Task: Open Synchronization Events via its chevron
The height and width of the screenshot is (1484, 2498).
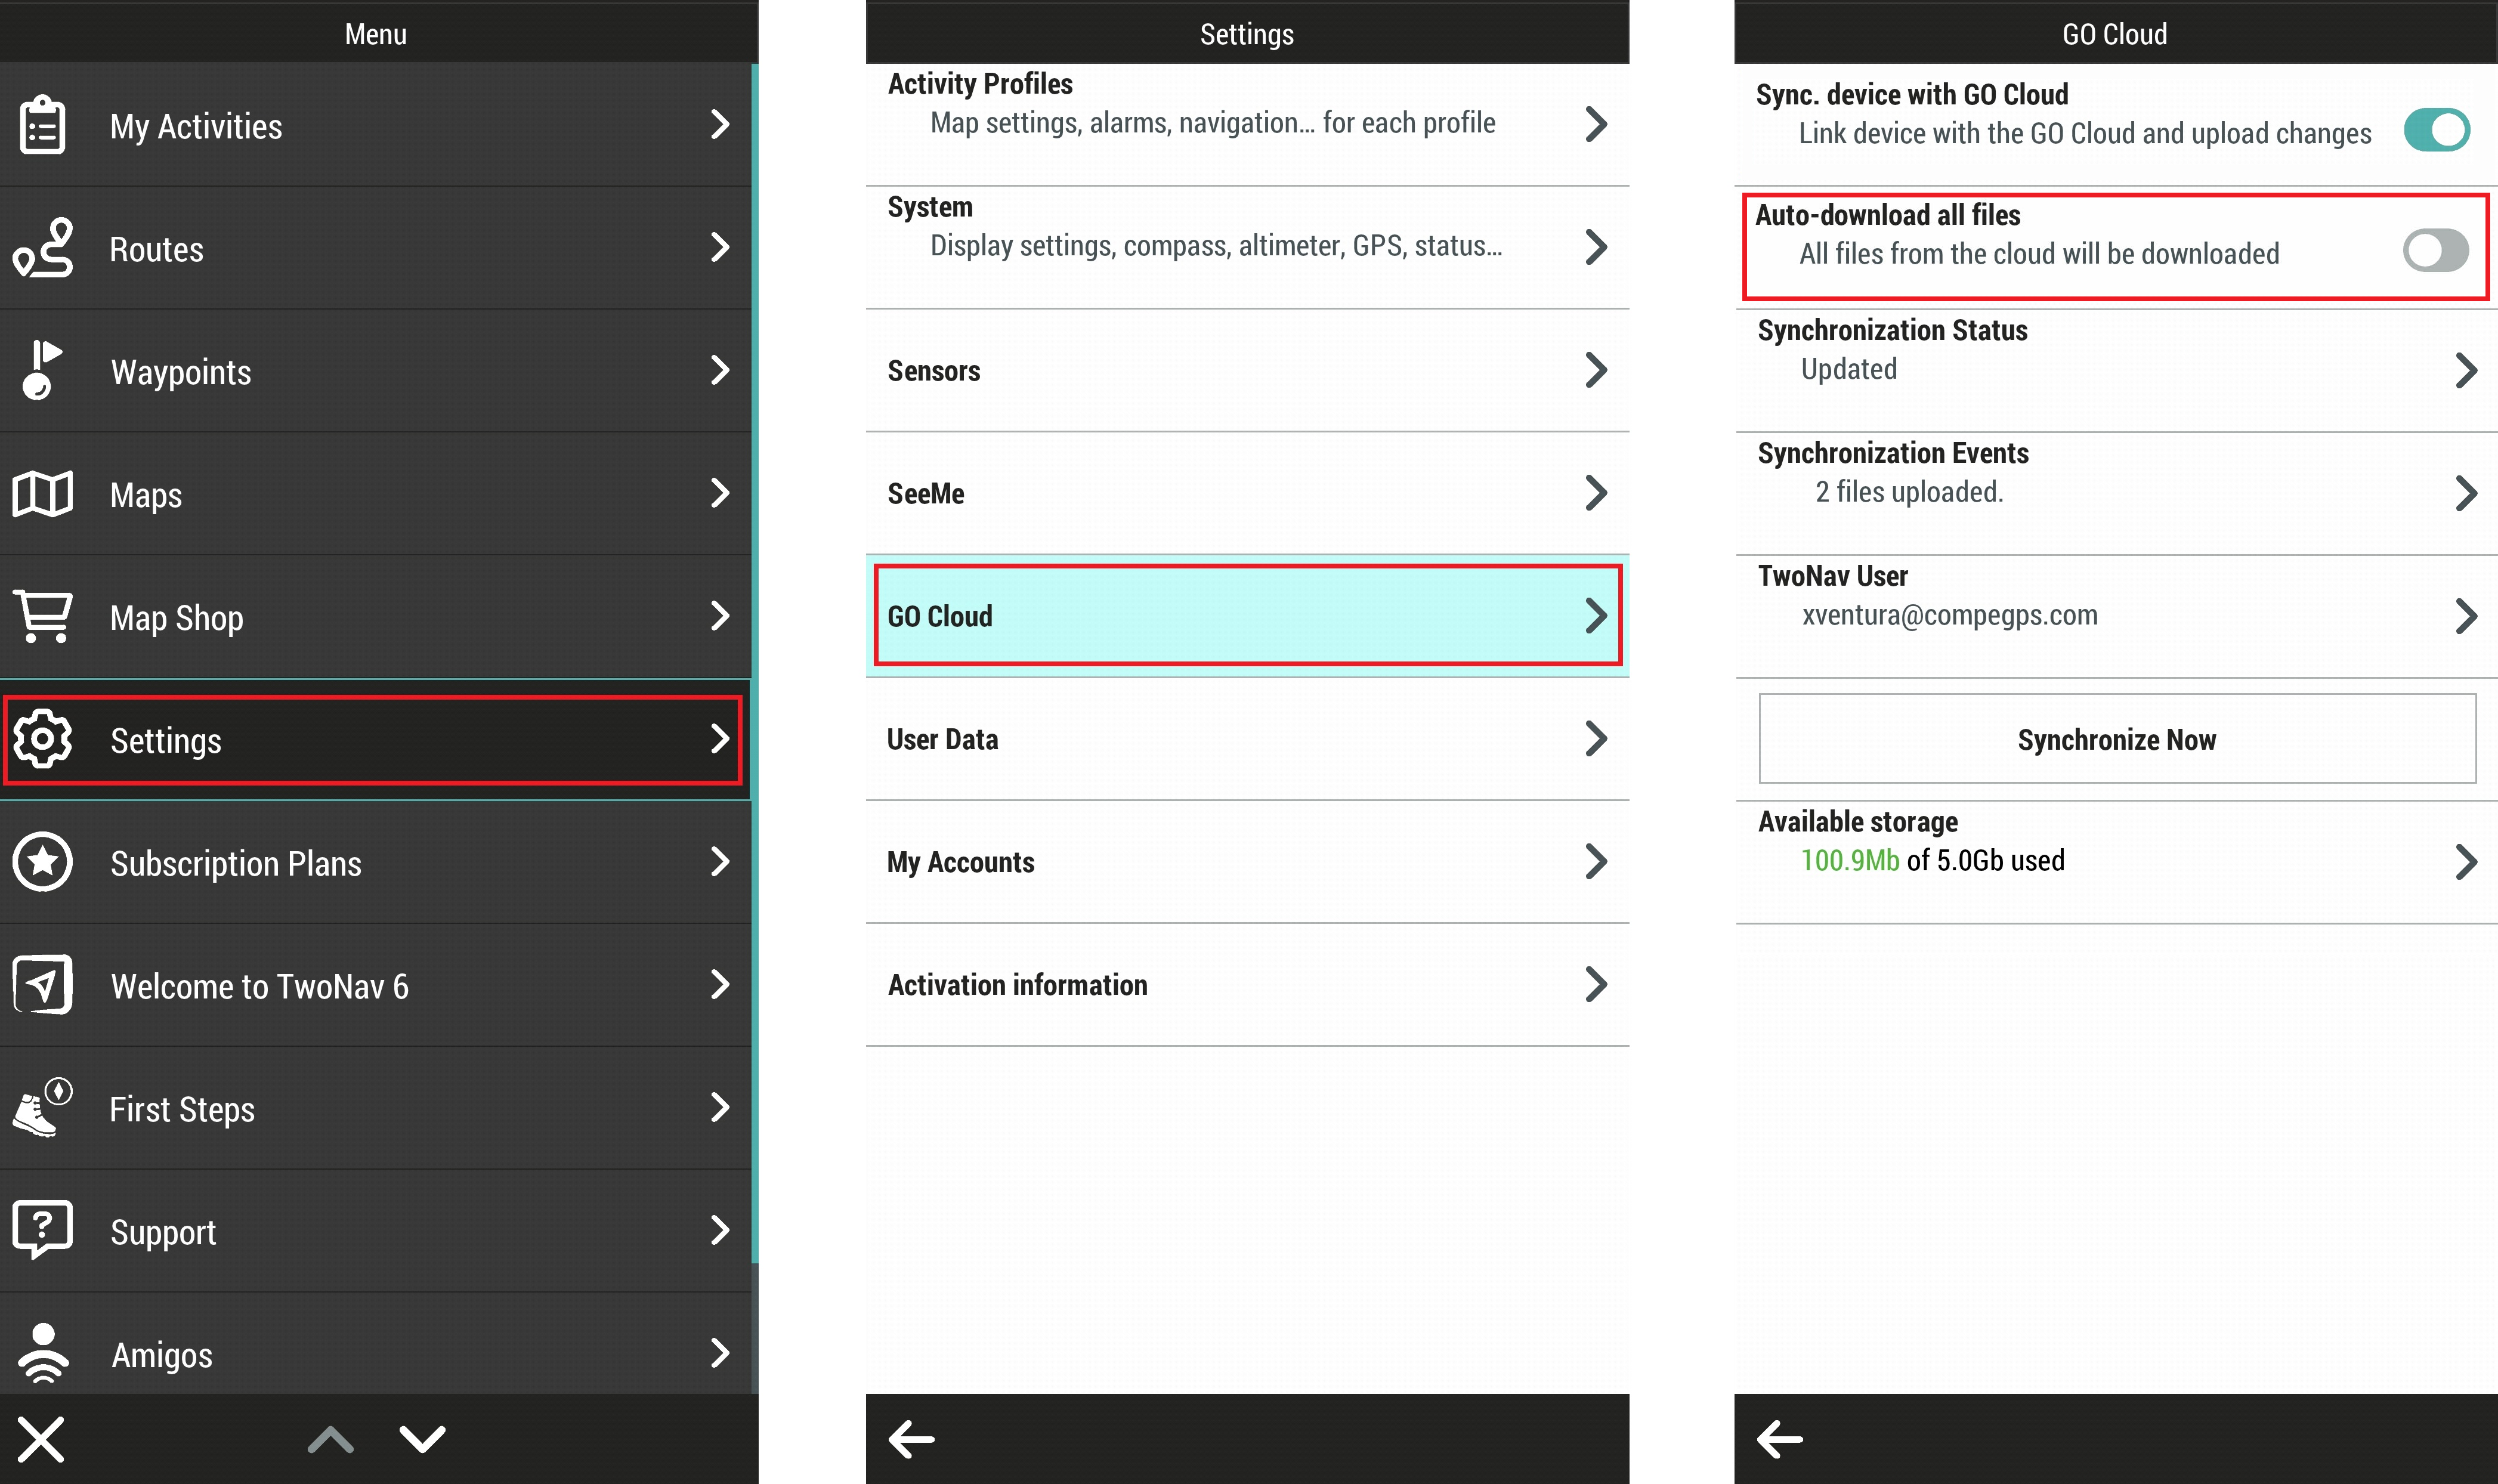Action: tap(2466, 493)
